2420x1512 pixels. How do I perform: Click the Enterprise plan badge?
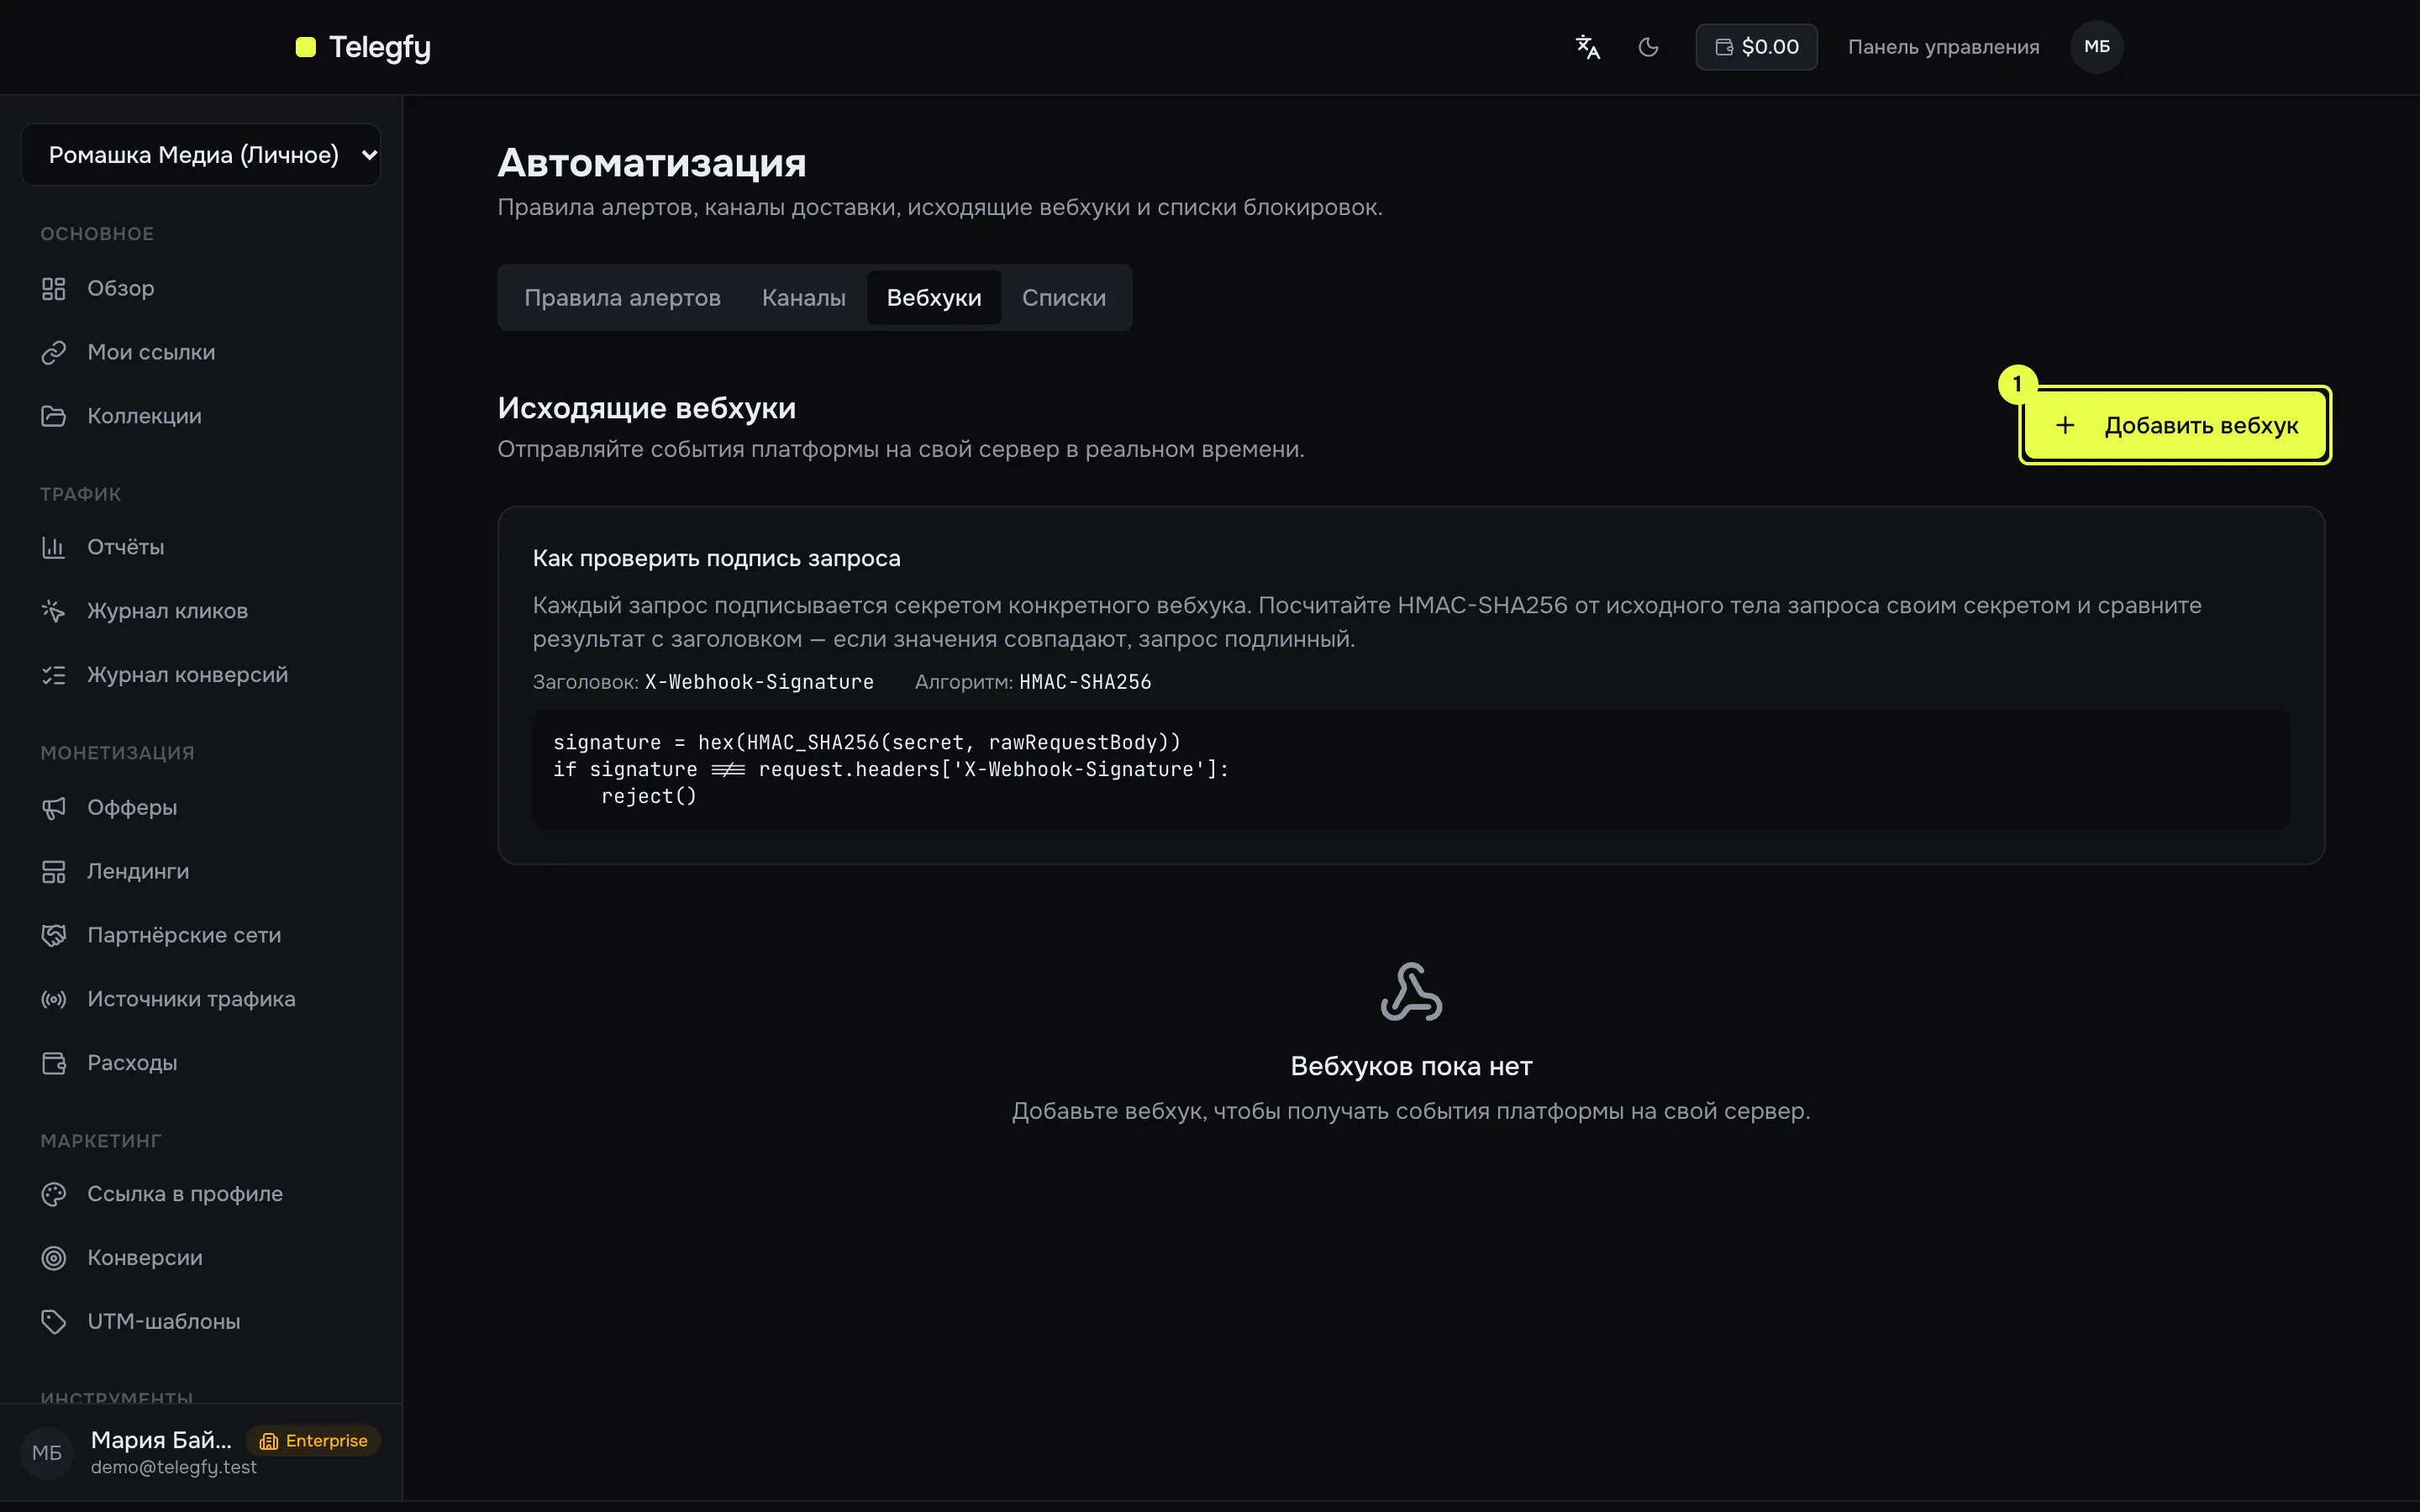[314, 1441]
